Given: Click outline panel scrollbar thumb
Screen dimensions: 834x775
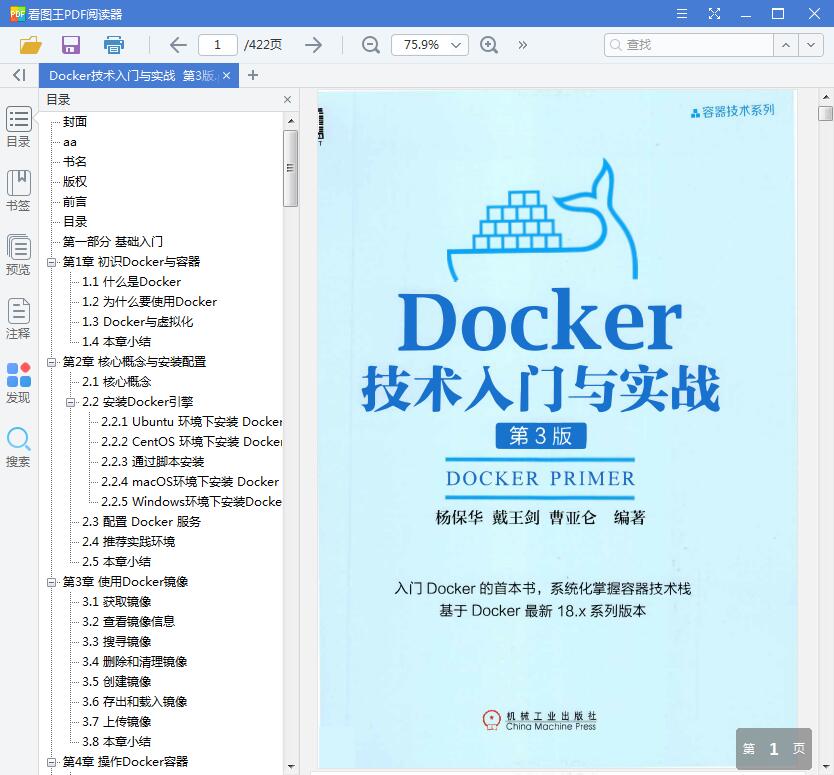Looking at the screenshot, I should click(290, 168).
